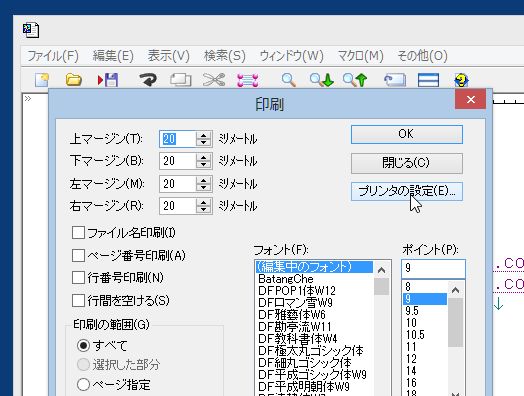The height and width of the screenshot is (396, 524).
Task: Click the 下マージン(B) input field
Action: point(177,161)
